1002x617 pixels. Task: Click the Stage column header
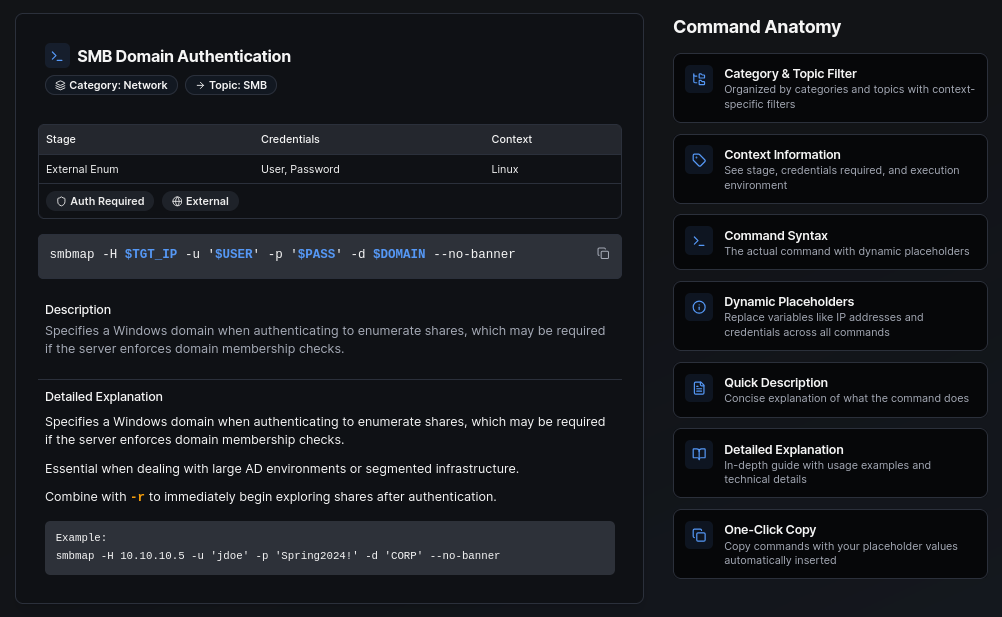pos(61,139)
